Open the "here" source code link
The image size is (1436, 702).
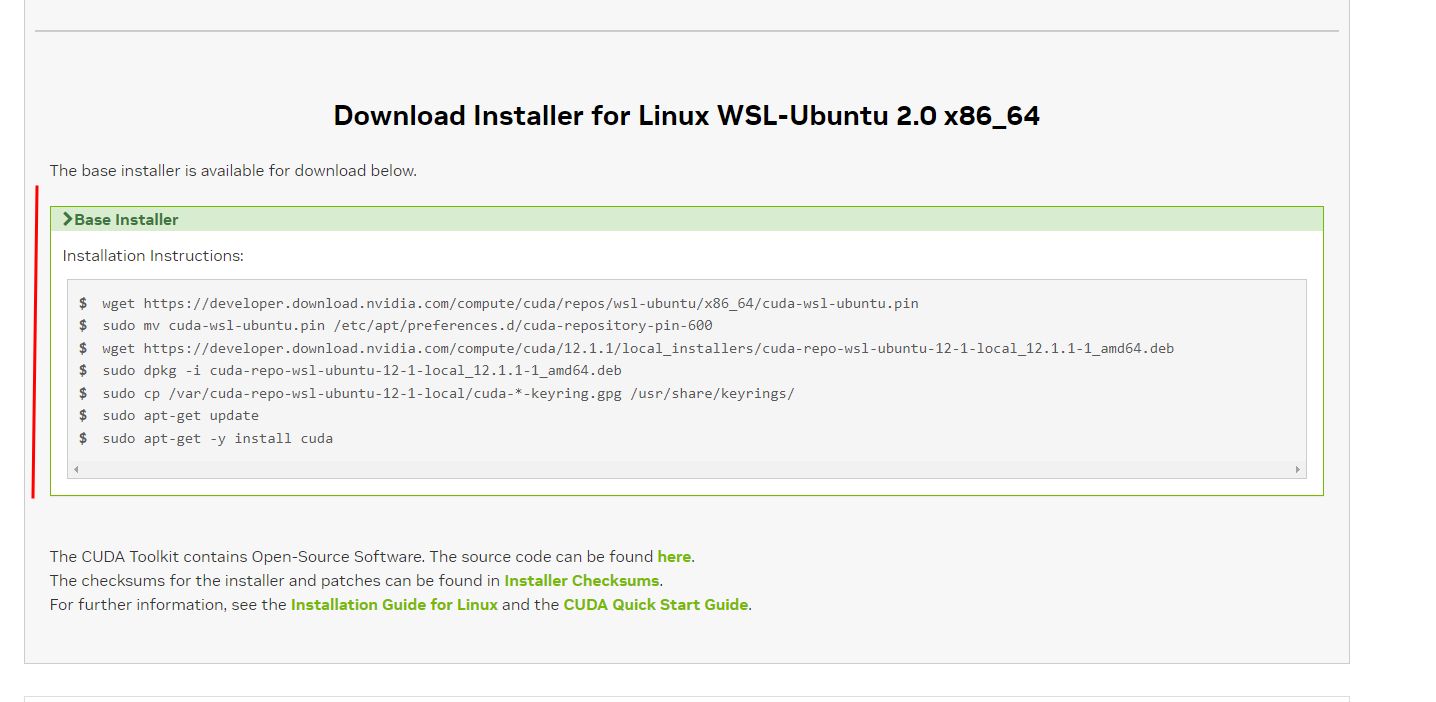674,556
